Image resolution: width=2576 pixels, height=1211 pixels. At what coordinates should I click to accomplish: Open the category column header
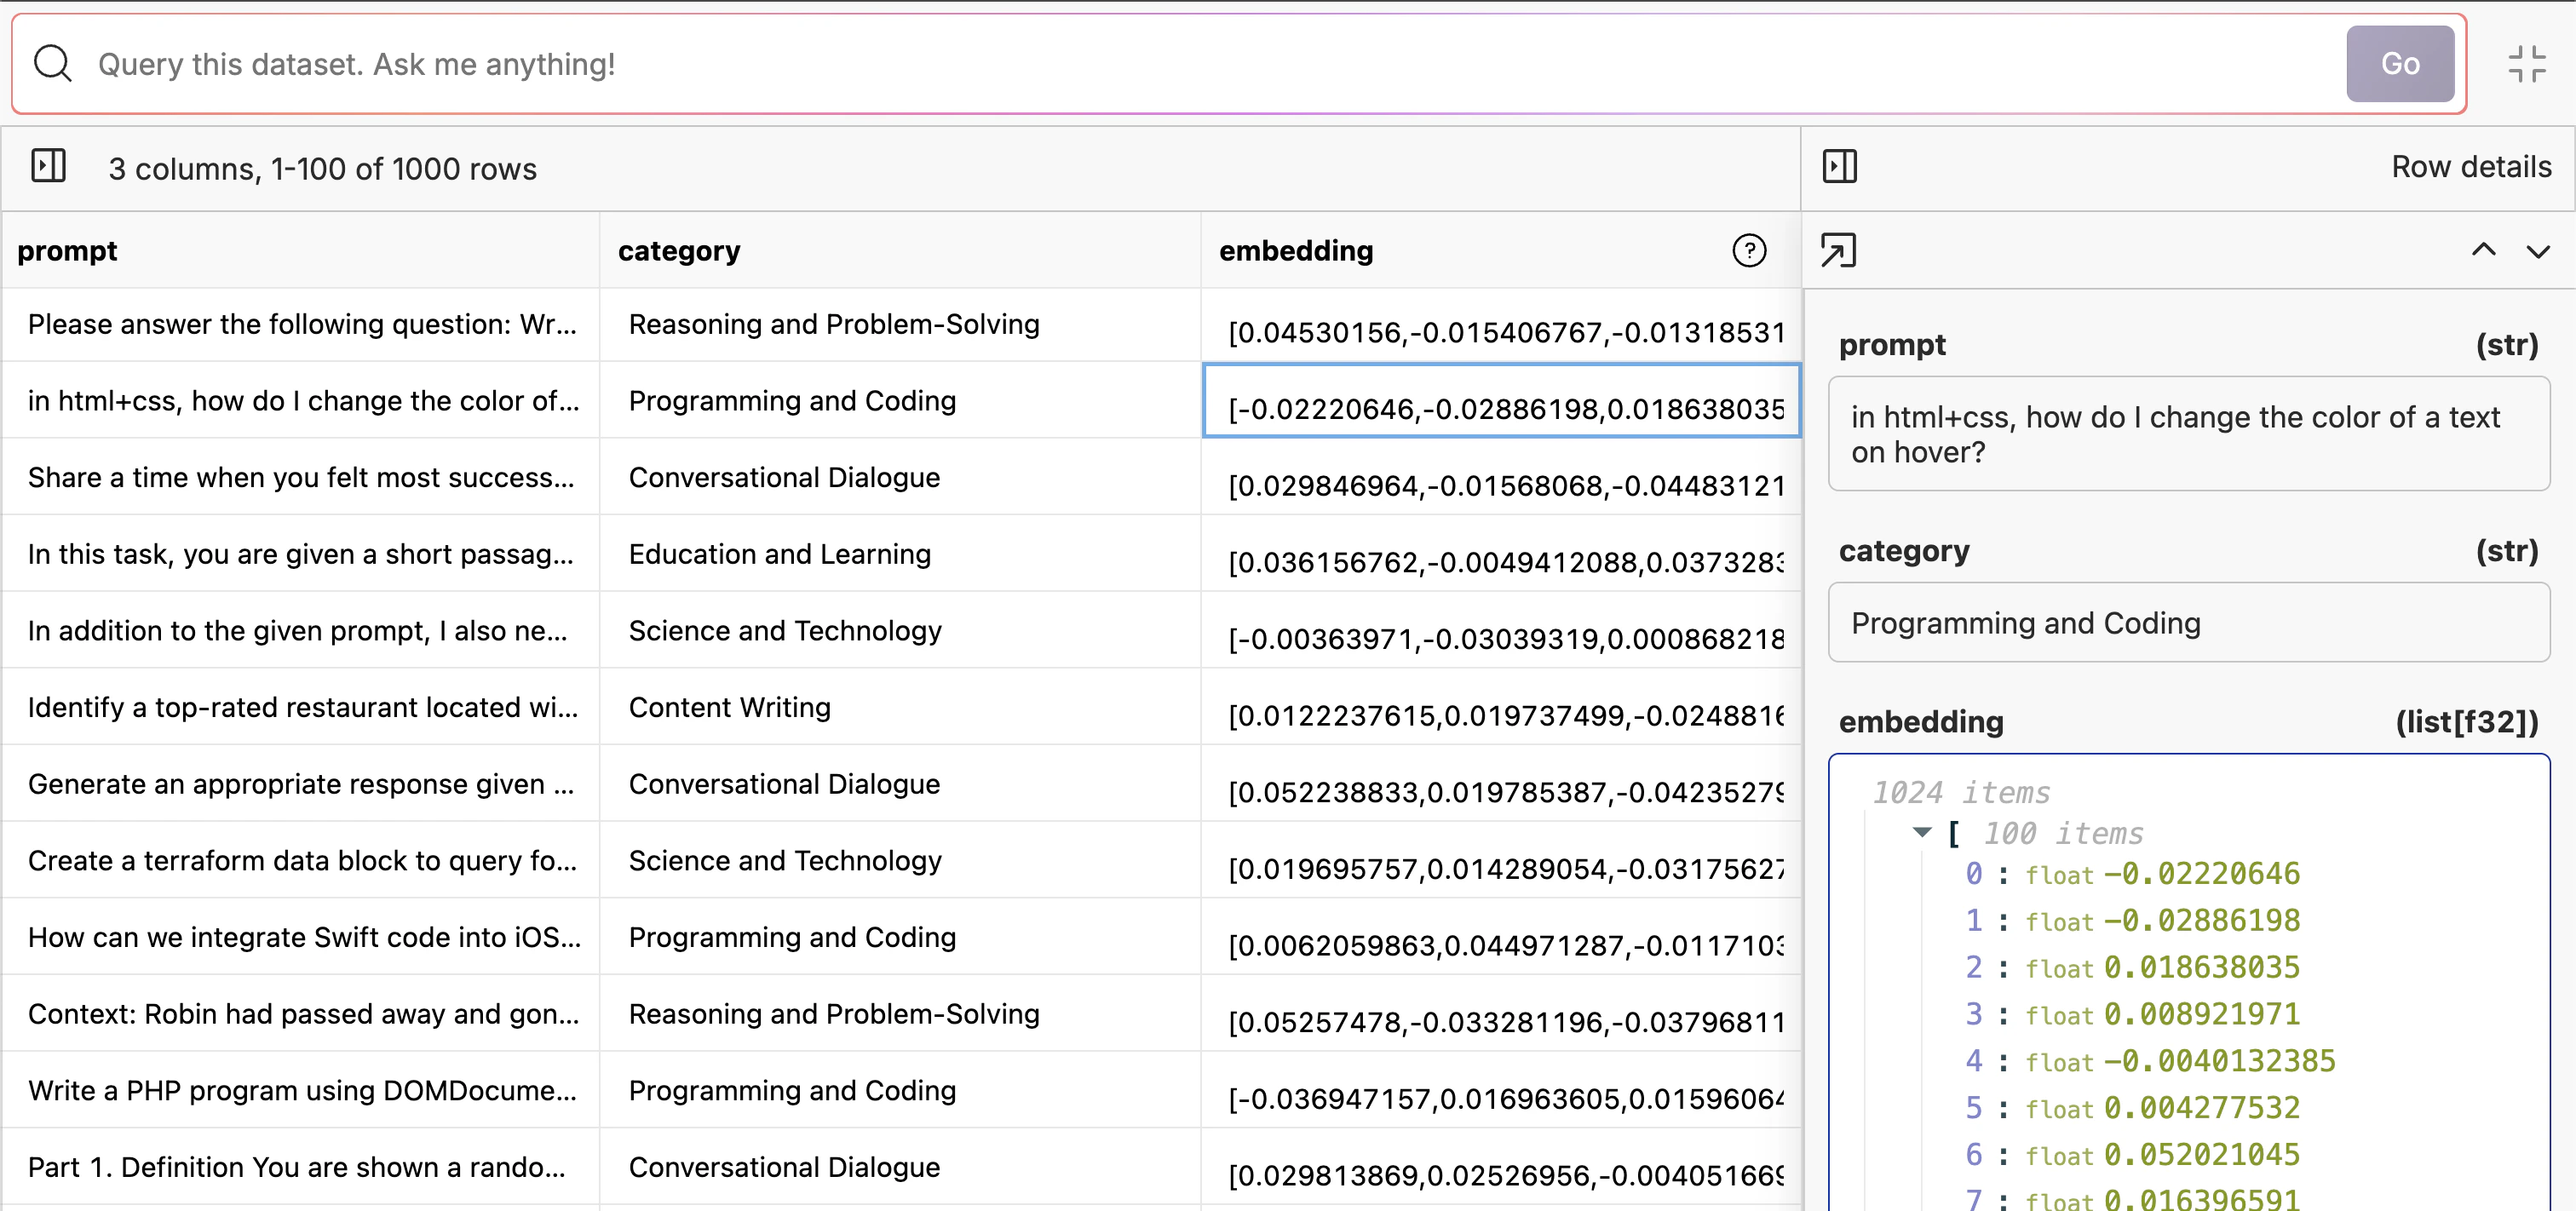679,250
